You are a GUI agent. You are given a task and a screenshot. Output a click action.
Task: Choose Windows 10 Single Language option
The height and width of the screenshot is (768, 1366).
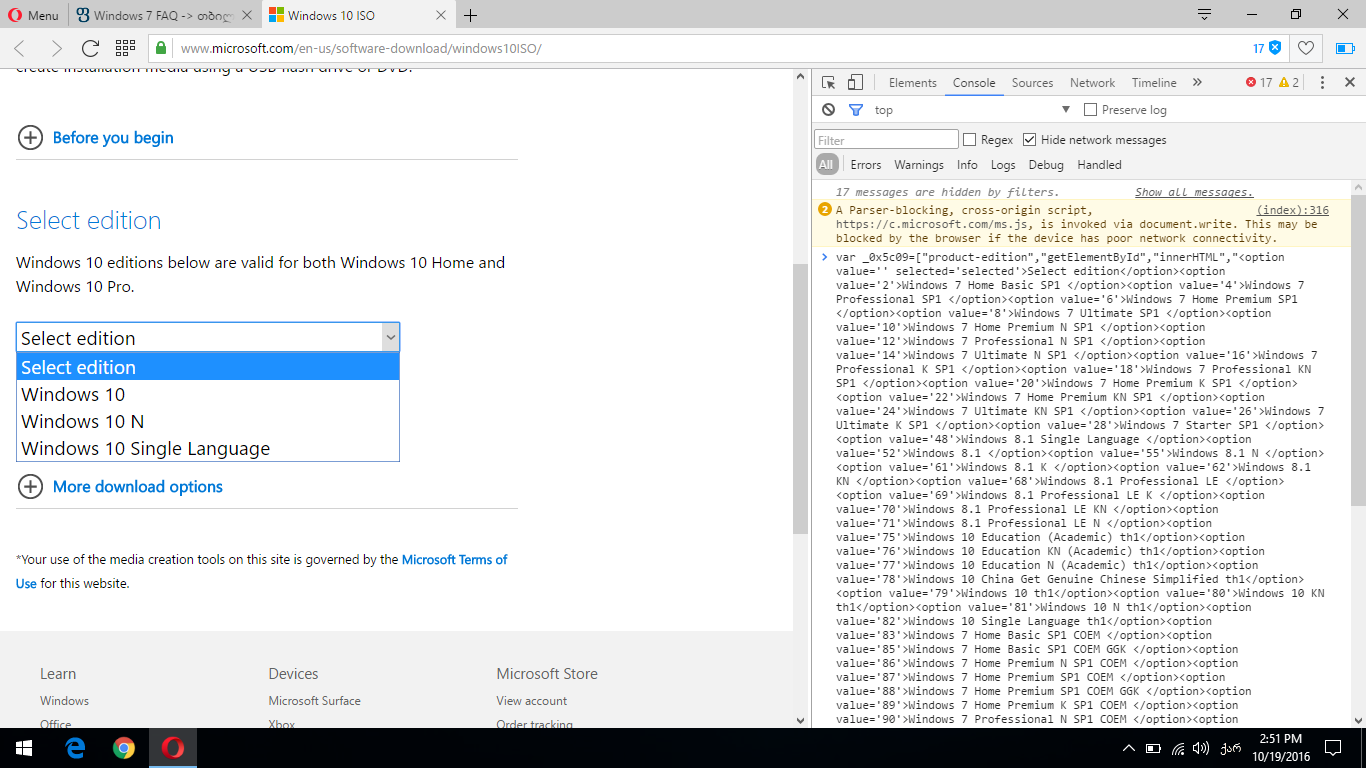(146, 449)
